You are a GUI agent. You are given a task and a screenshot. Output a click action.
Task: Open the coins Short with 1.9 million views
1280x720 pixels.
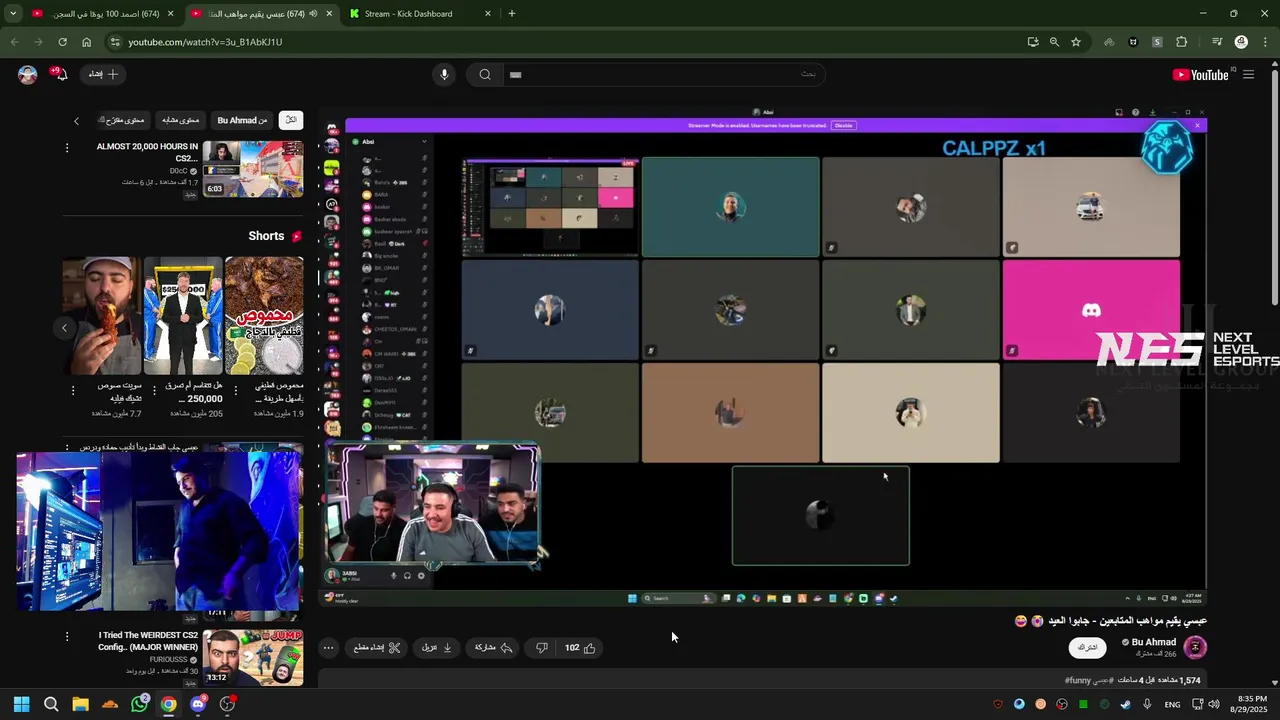[x=264, y=315]
